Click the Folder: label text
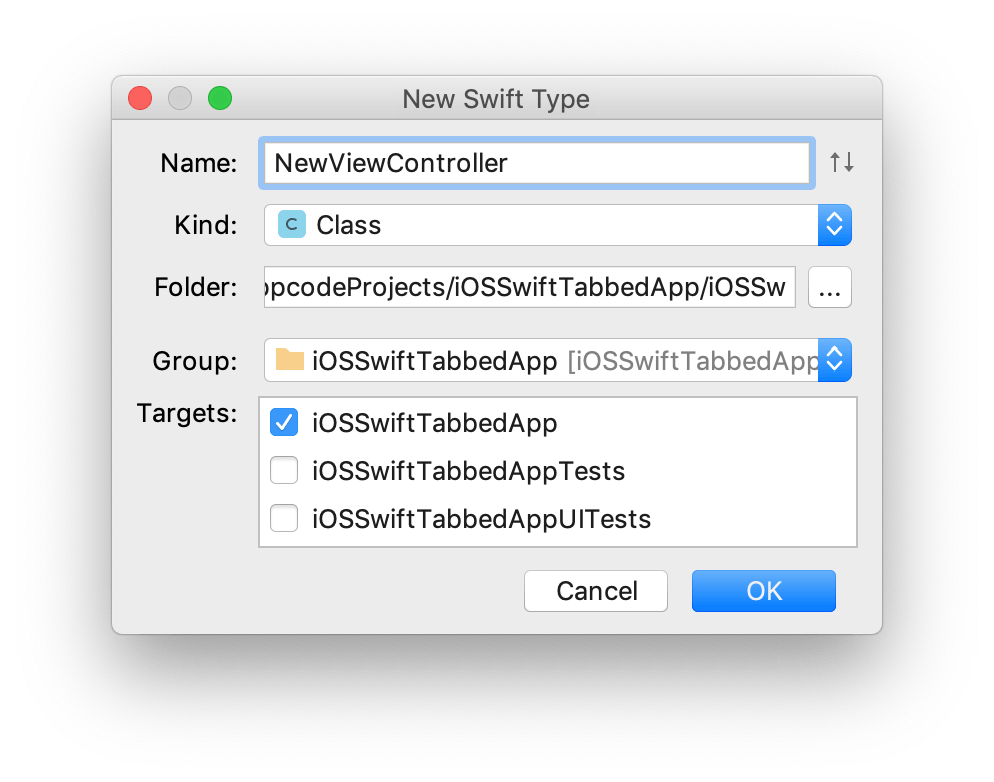 pyautogui.click(x=195, y=289)
